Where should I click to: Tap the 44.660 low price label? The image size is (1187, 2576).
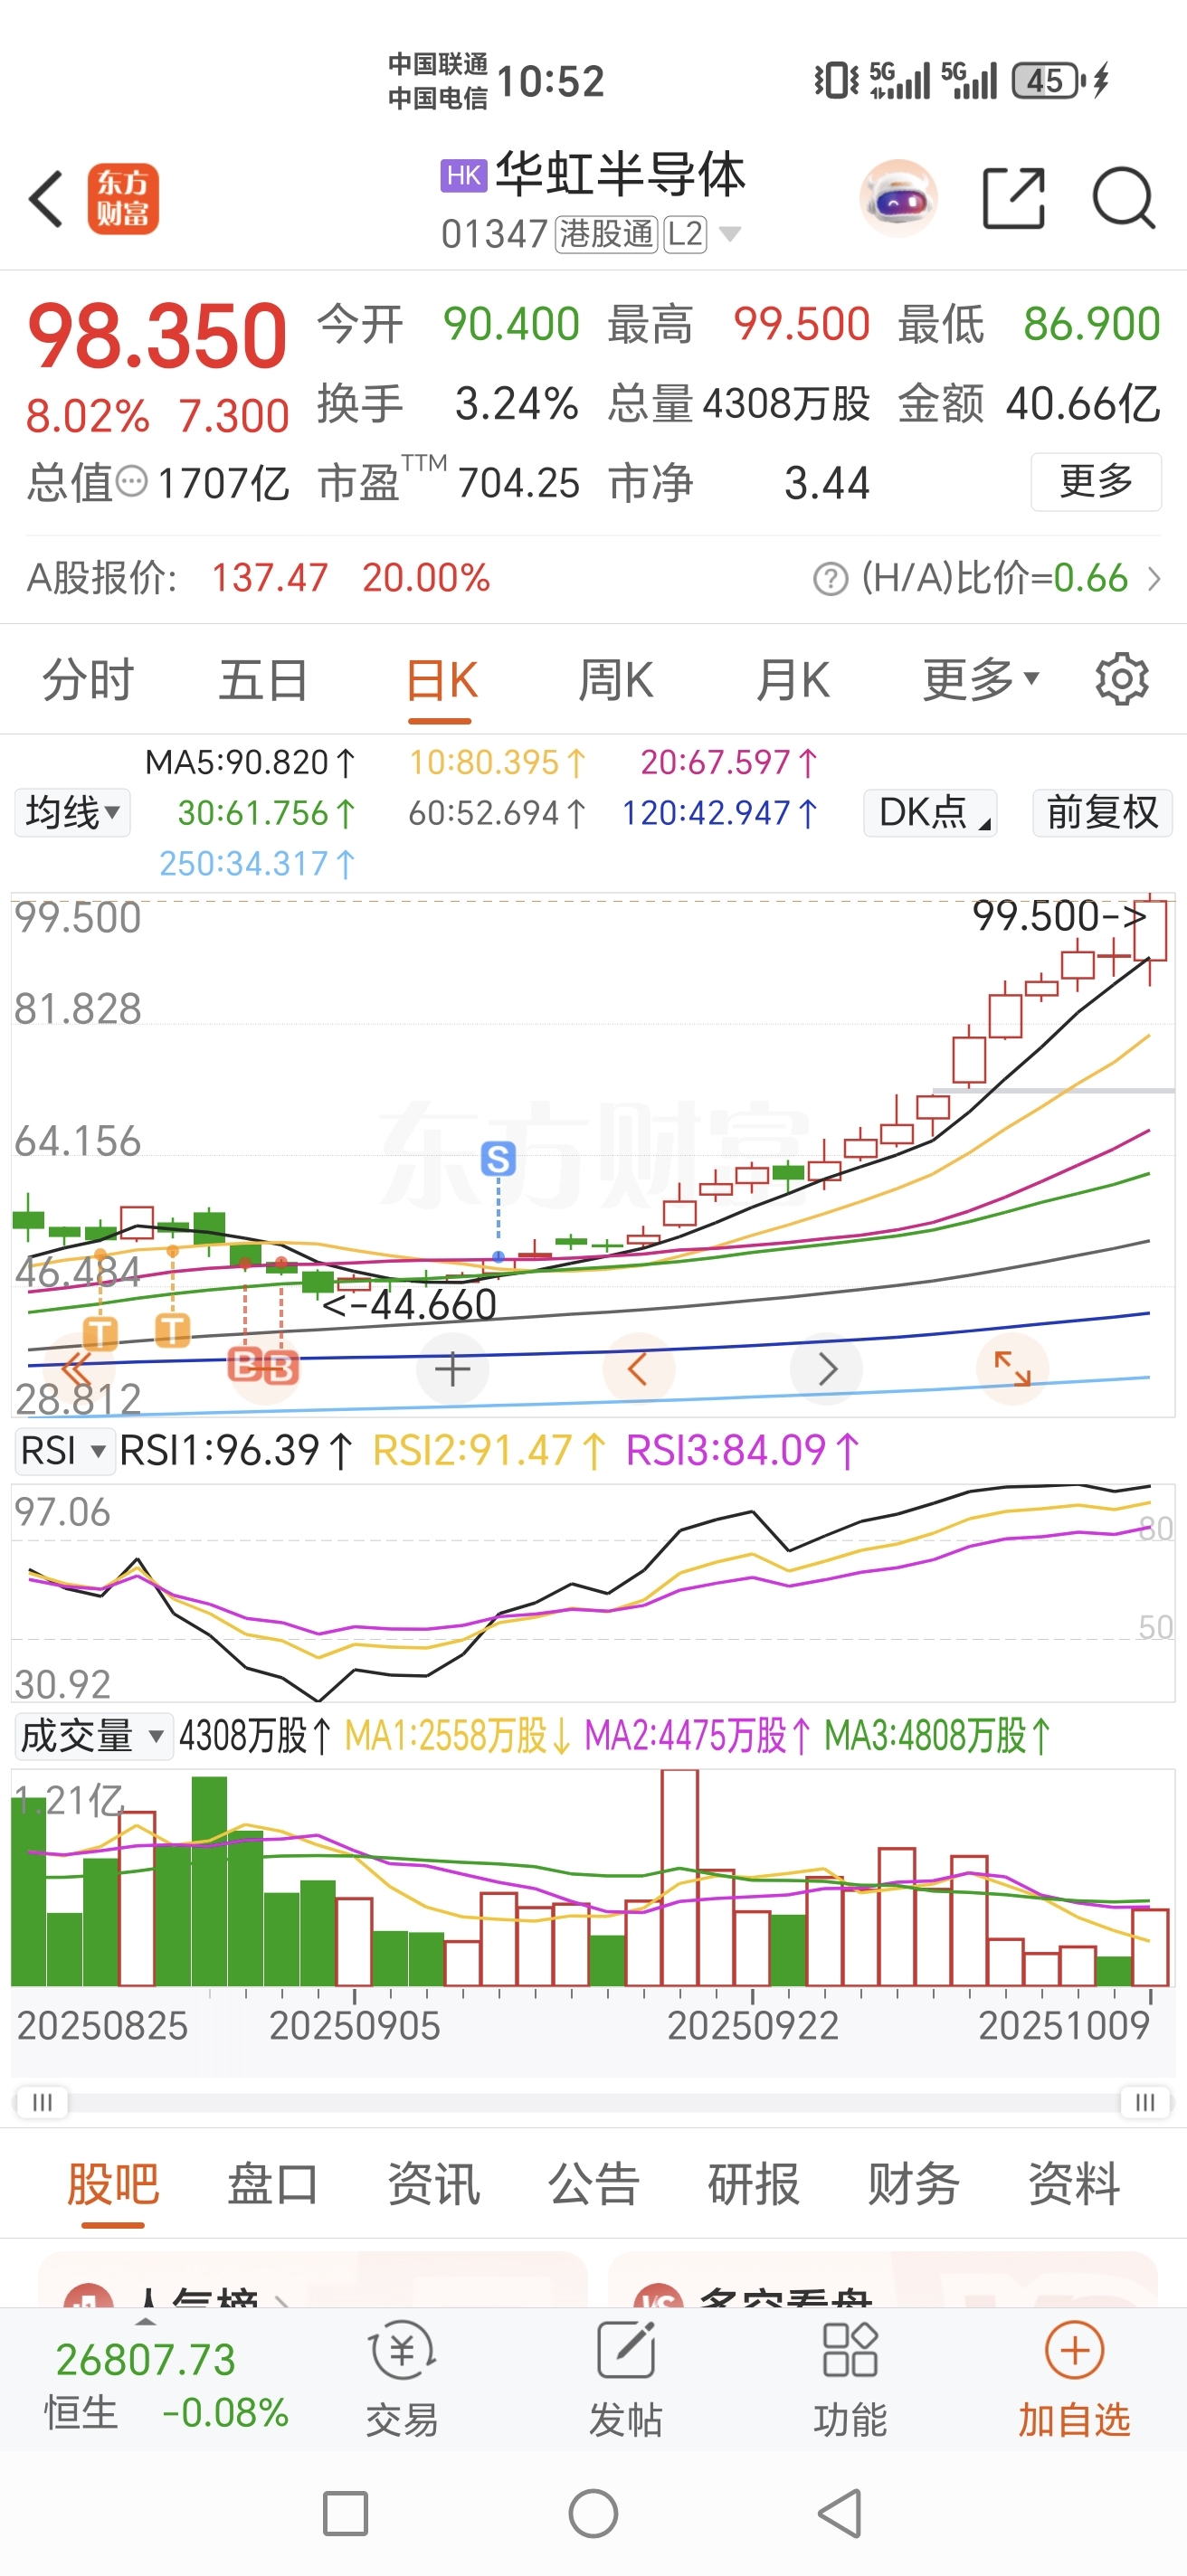coord(409,1305)
